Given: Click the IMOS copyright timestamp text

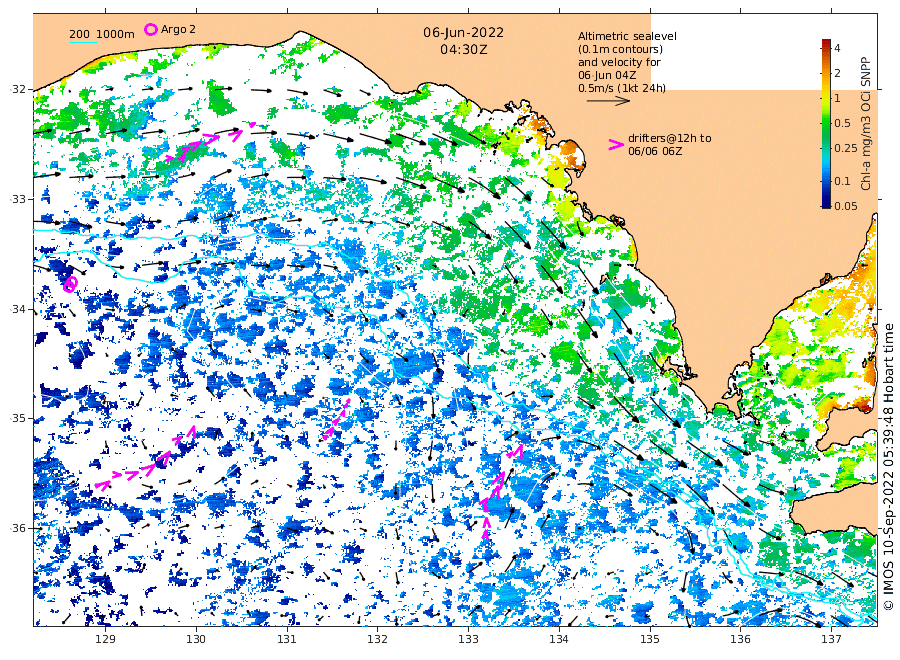Looking at the screenshot, I should coord(889,467).
